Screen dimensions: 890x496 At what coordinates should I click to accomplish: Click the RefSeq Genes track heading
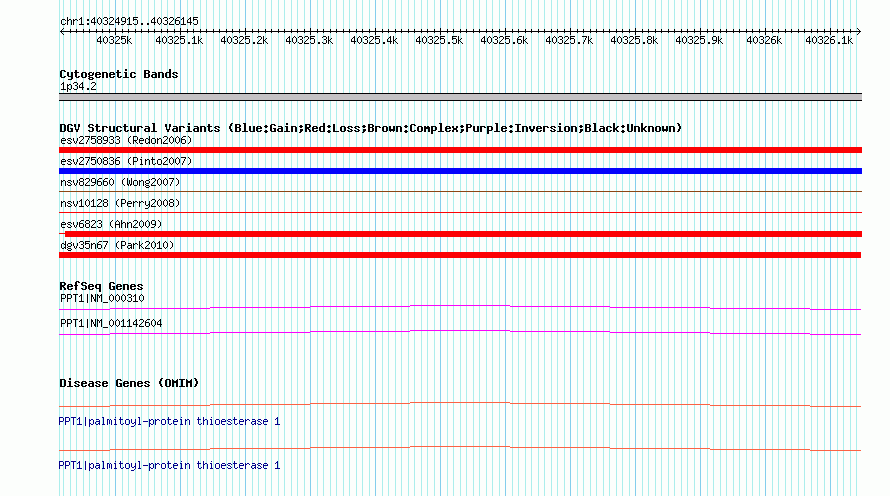point(101,287)
